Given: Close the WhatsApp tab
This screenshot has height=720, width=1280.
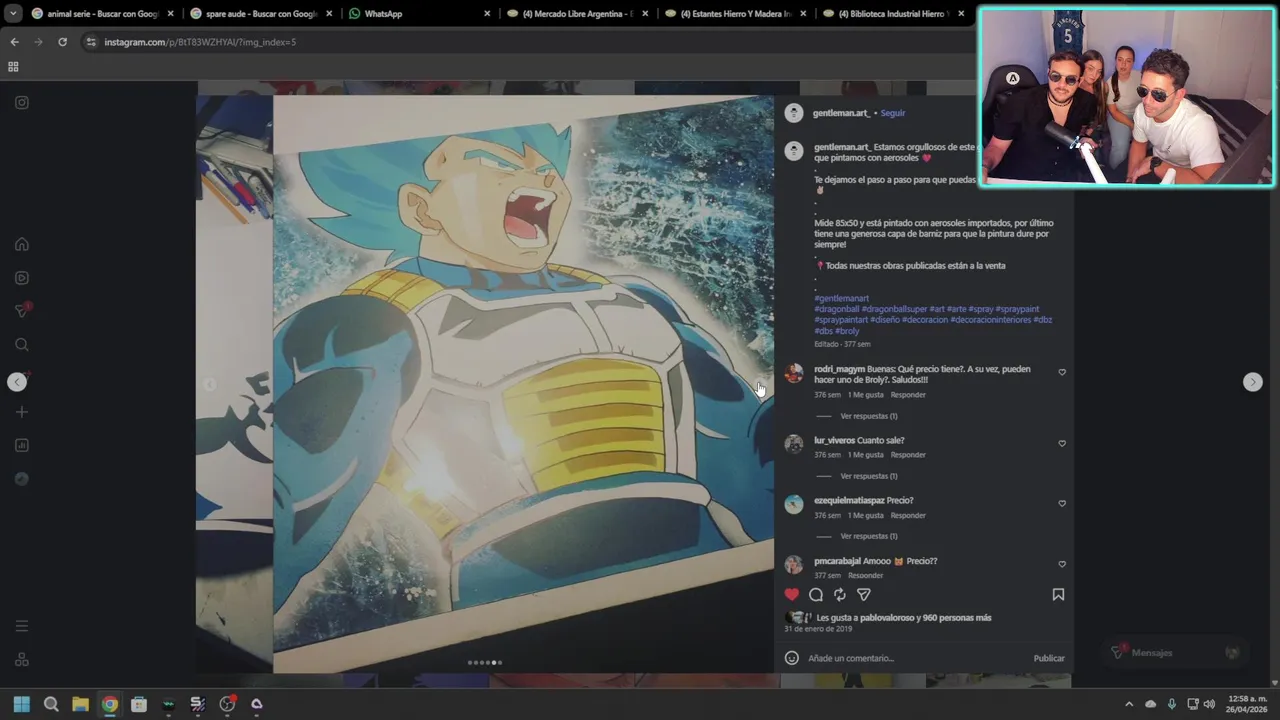Looking at the screenshot, I should 487,14.
